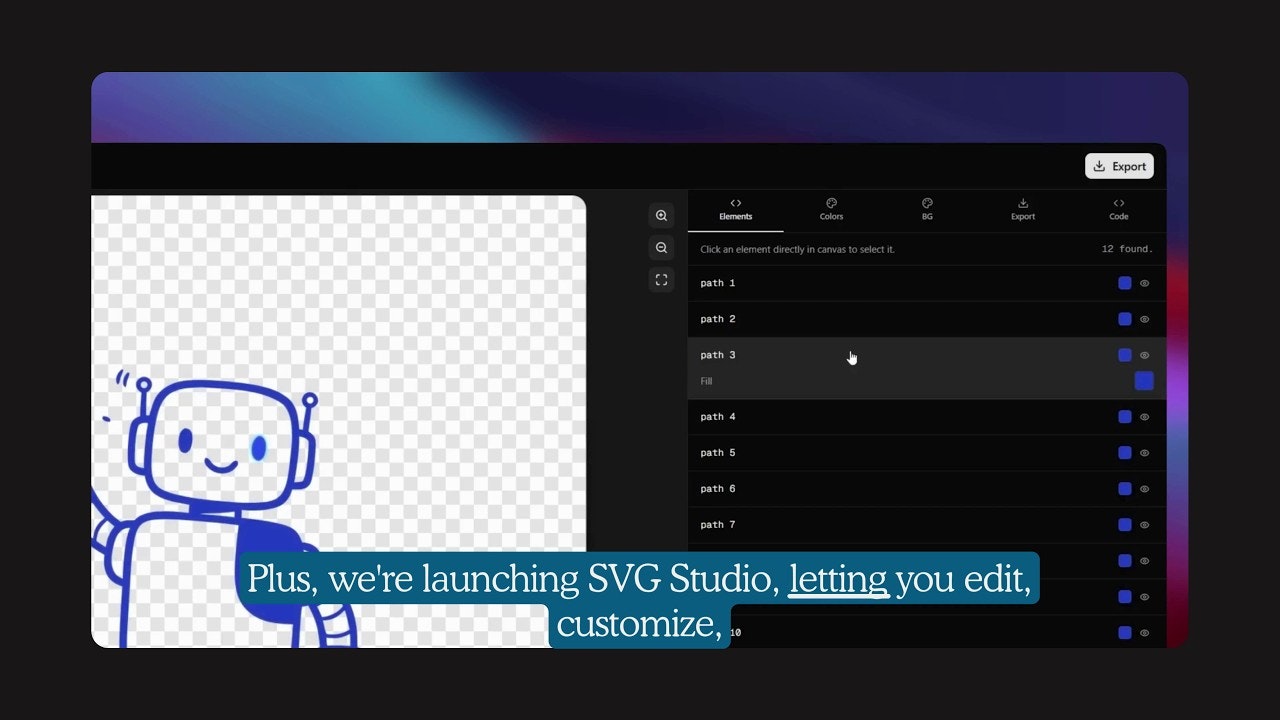This screenshot has width=1280, height=720.
Task: Click the zoom out magnifier icon
Action: (661, 248)
